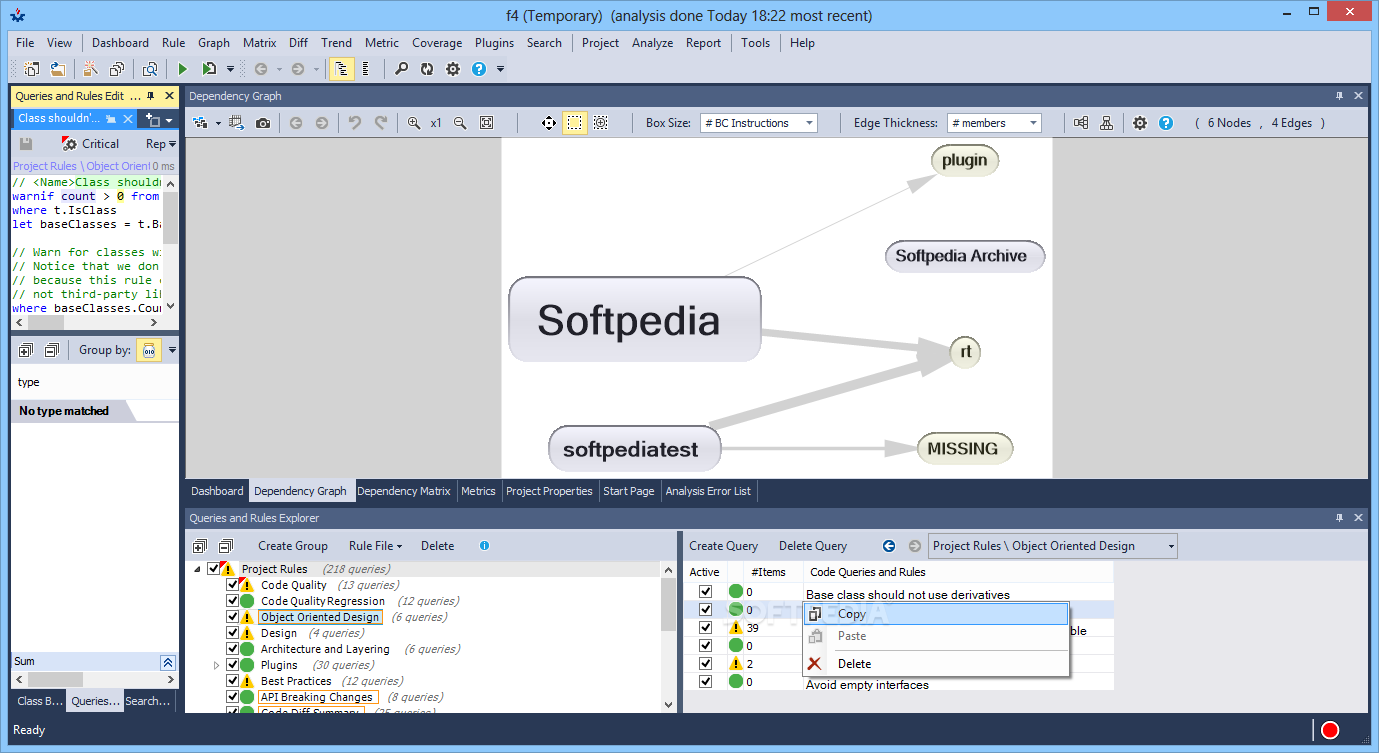The image size is (1379, 753).
Task: Switch to the Analysis Error List tab
Action: [708, 491]
